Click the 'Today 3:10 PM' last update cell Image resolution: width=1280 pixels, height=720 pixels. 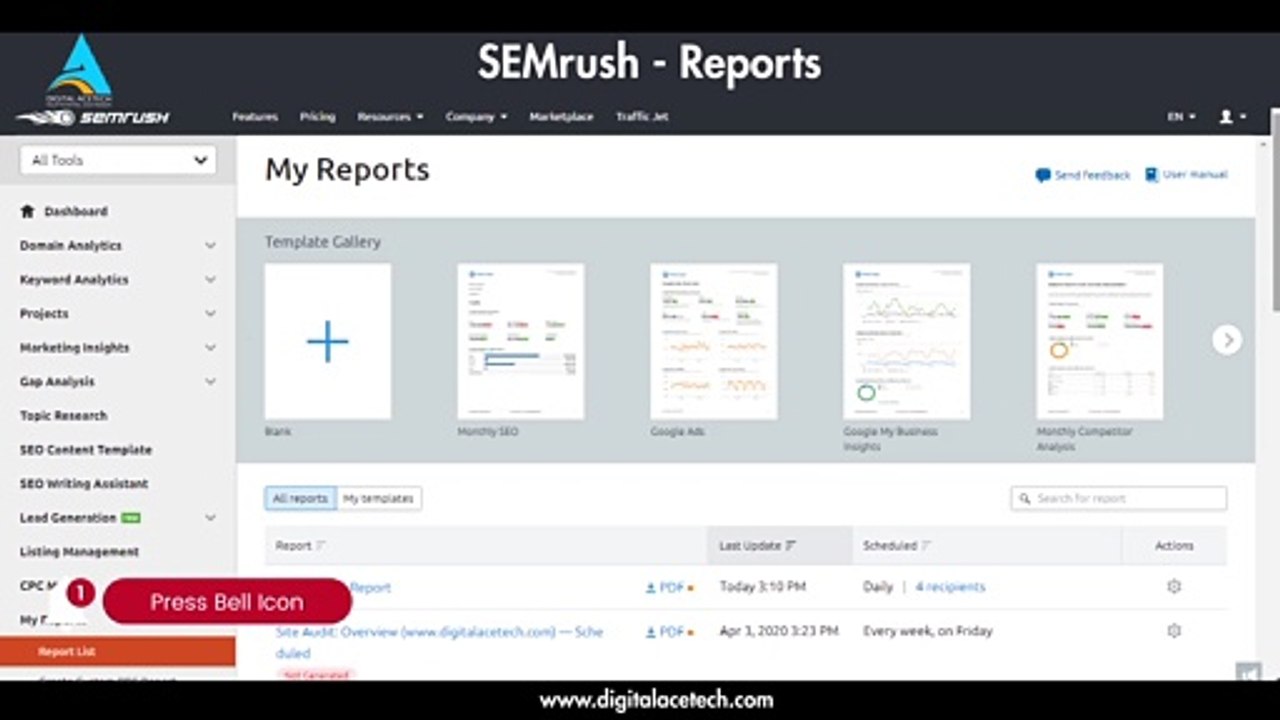[x=762, y=587]
